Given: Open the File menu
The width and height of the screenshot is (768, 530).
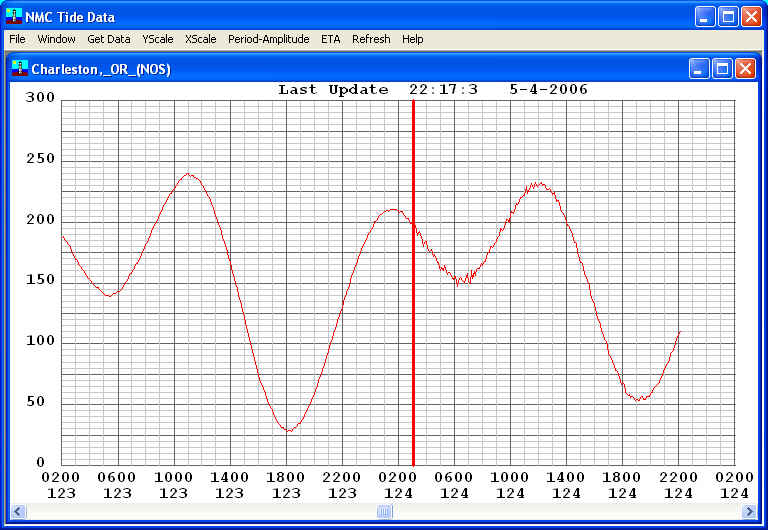Looking at the screenshot, I should coord(17,39).
